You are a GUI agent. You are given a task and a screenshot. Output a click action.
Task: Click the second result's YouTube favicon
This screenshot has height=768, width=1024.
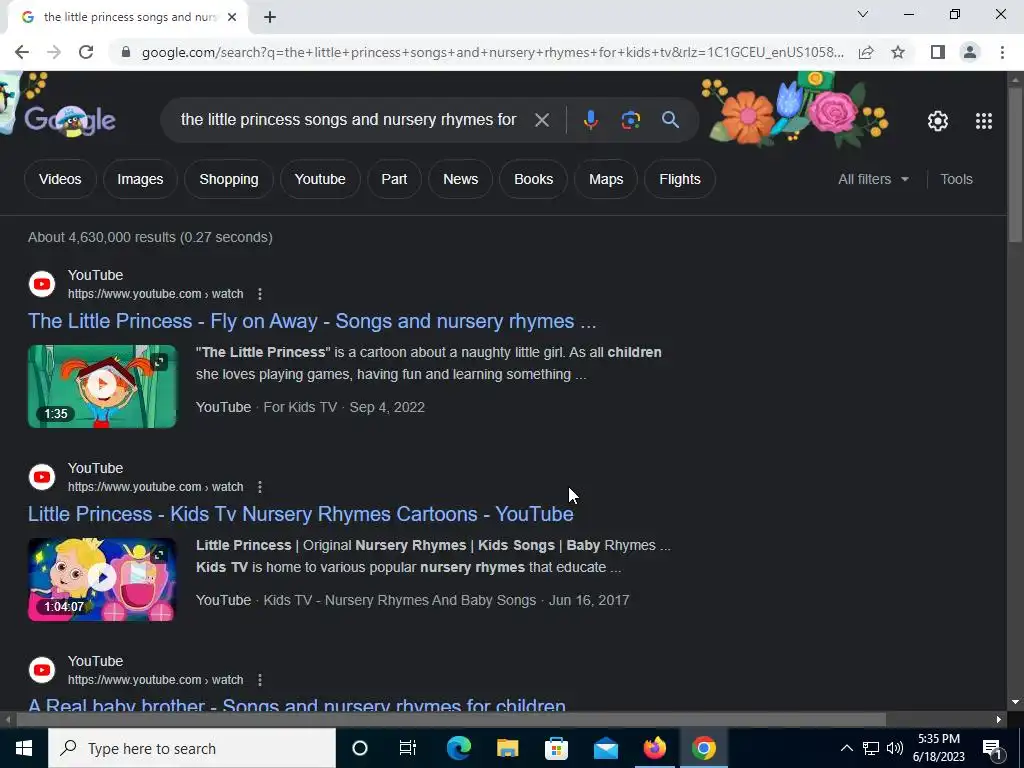(x=42, y=477)
